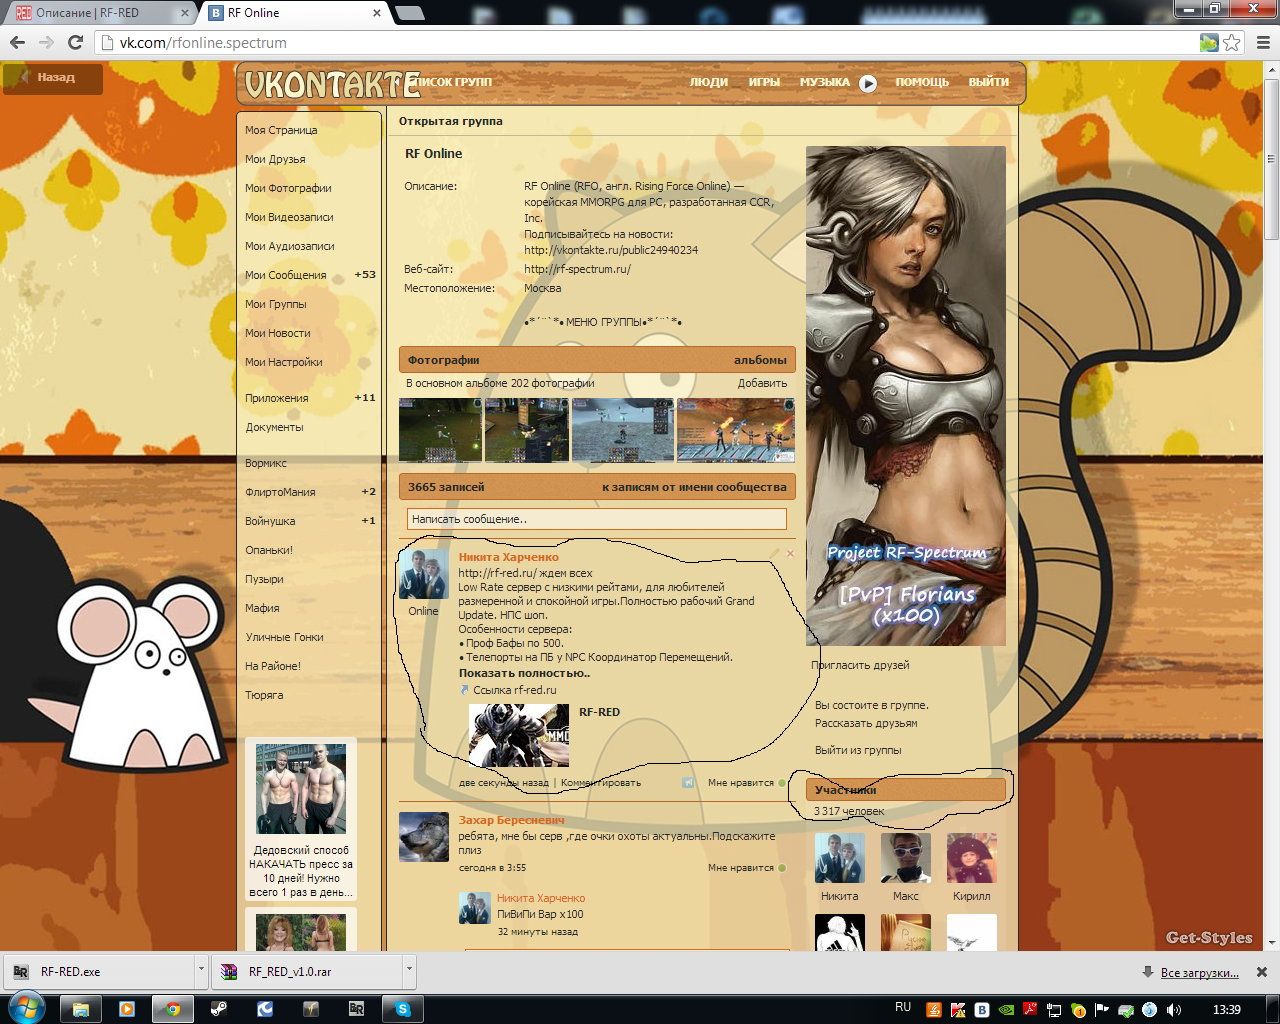Open the Chrome menu icon
Screen dimensions: 1280x1024
(1263, 42)
